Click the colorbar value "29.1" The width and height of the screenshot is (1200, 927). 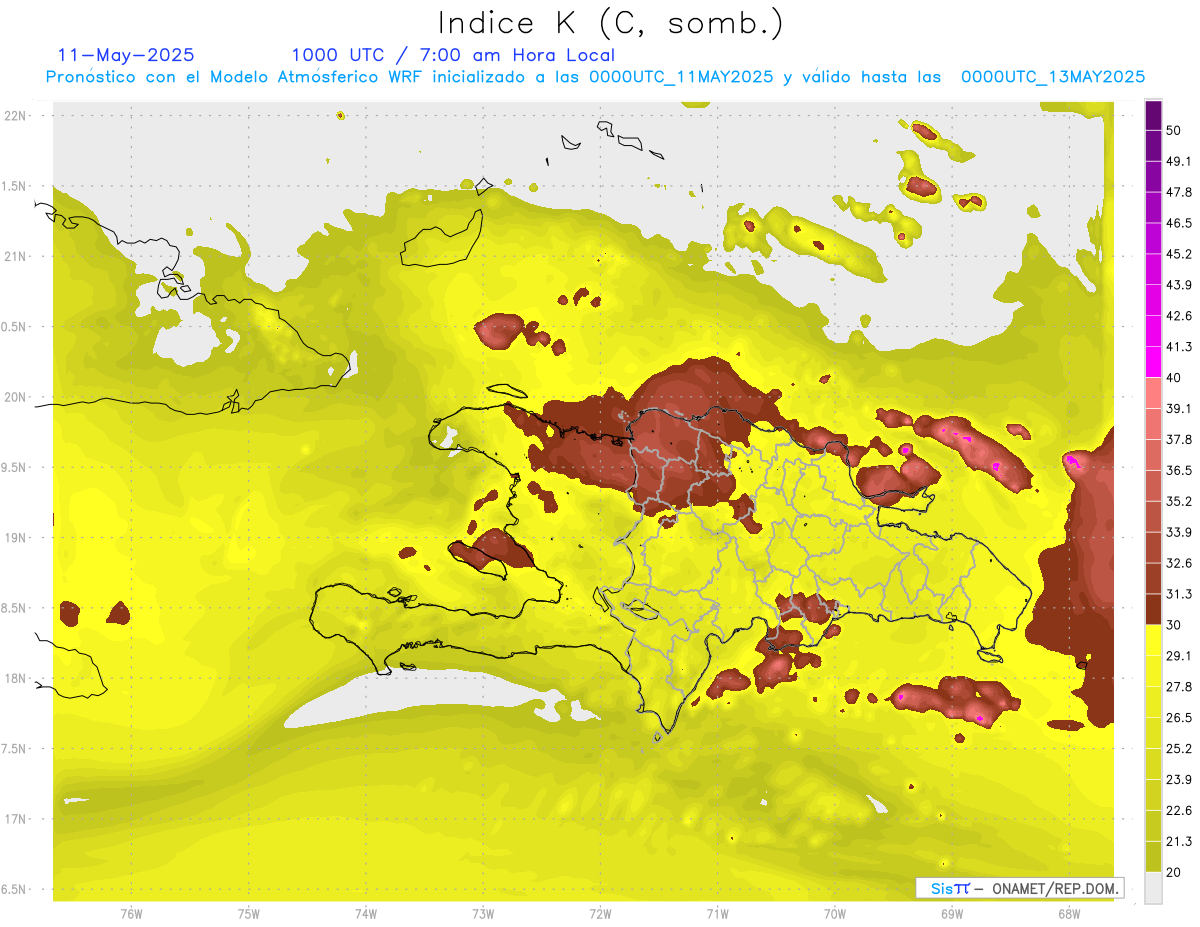click(x=1179, y=656)
